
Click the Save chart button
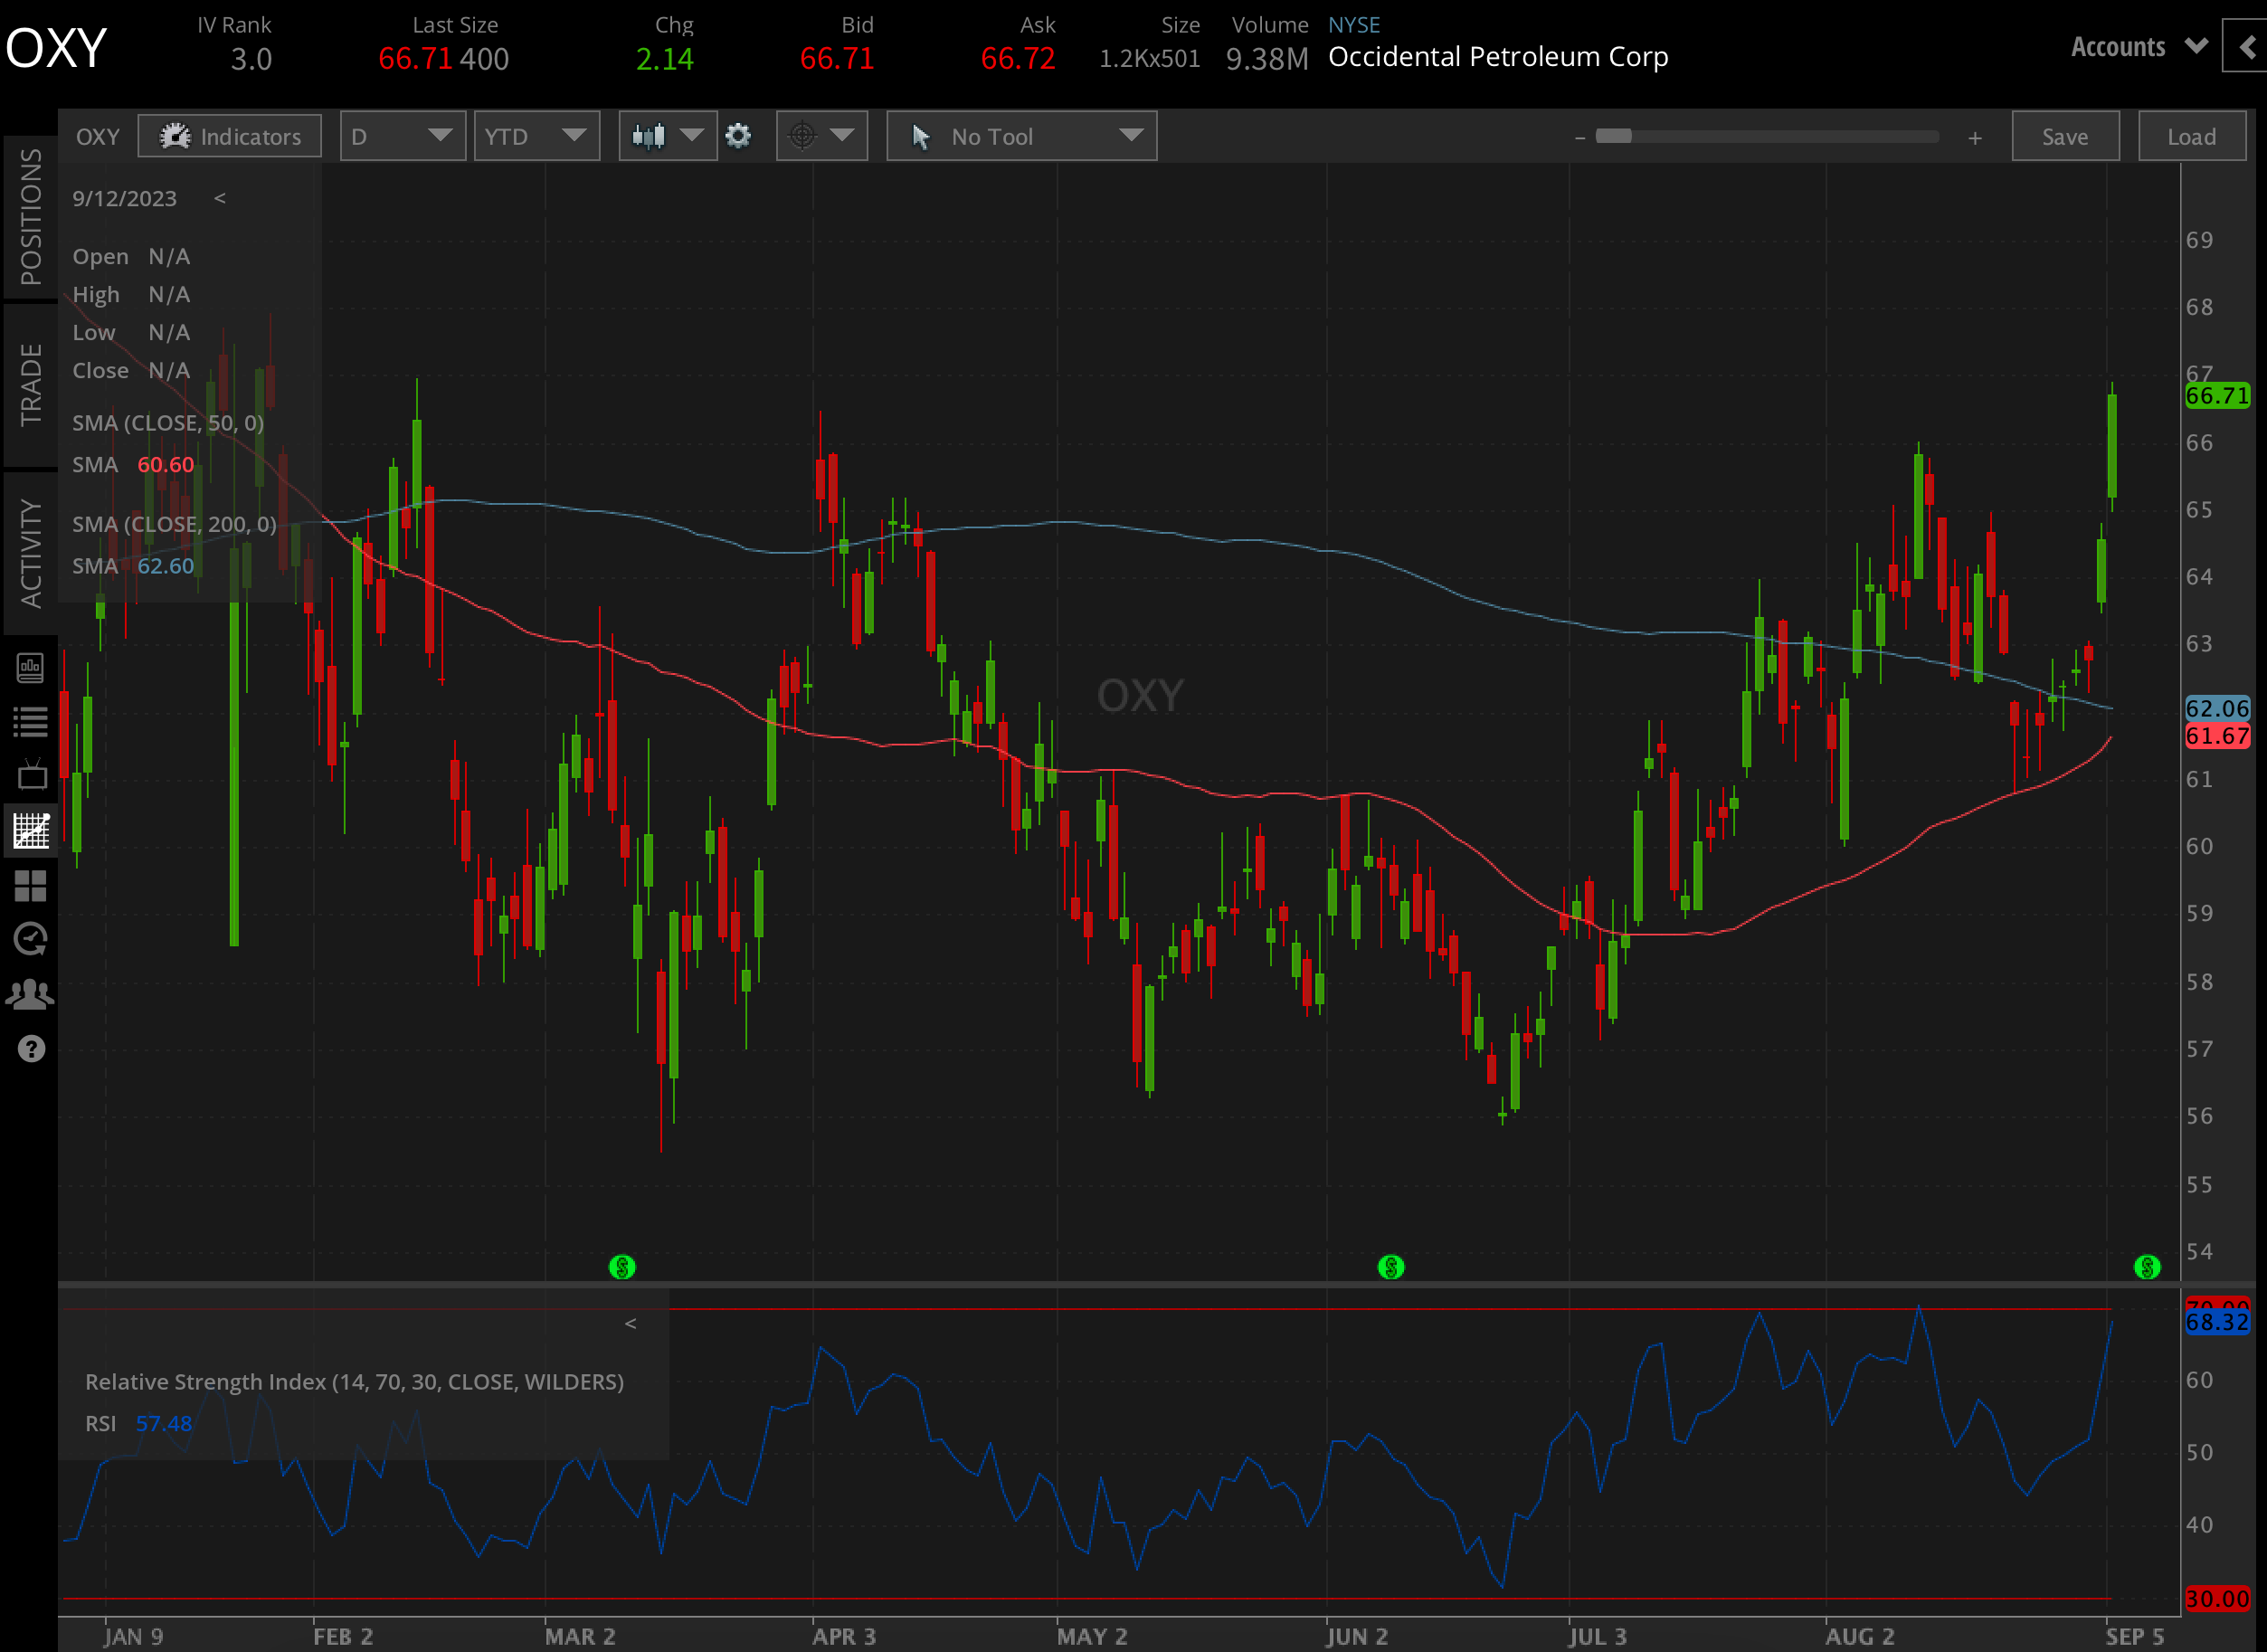pos(2065,136)
